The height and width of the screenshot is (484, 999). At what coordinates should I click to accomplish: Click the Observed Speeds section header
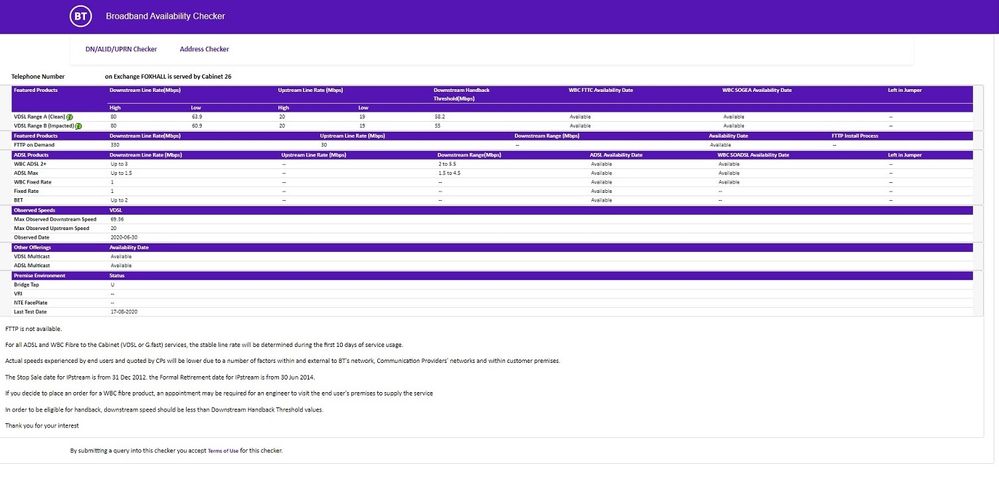(x=33, y=210)
